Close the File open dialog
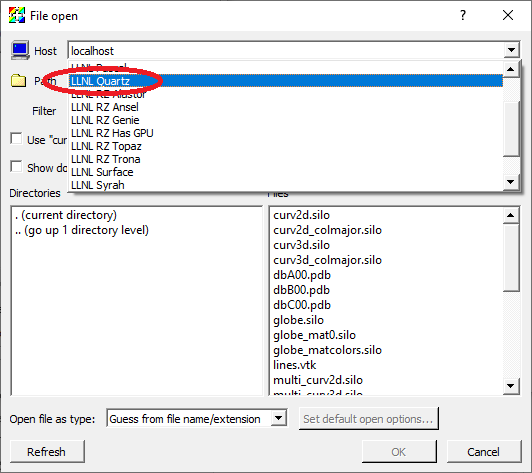This screenshot has width=532, height=473. click(508, 15)
